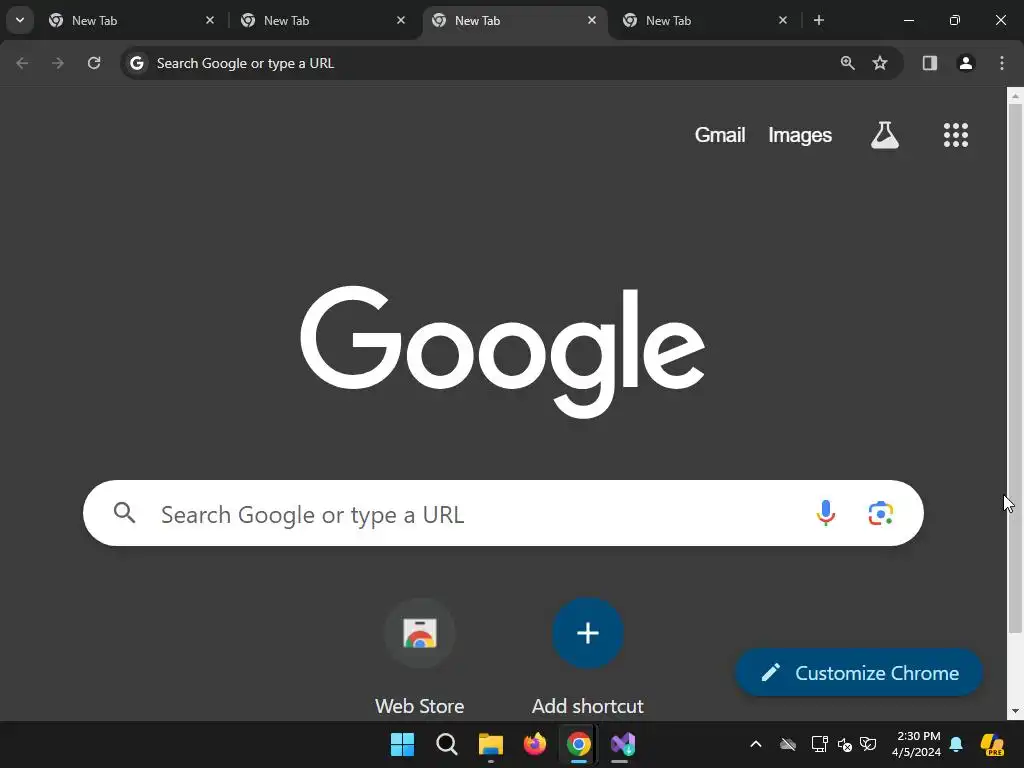
Task: Open File Explorer from the taskbar
Action: (x=490, y=744)
